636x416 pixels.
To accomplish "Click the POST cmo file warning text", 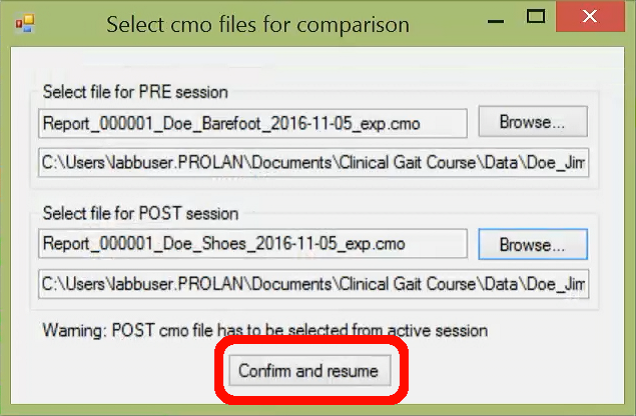I will (x=265, y=330).
